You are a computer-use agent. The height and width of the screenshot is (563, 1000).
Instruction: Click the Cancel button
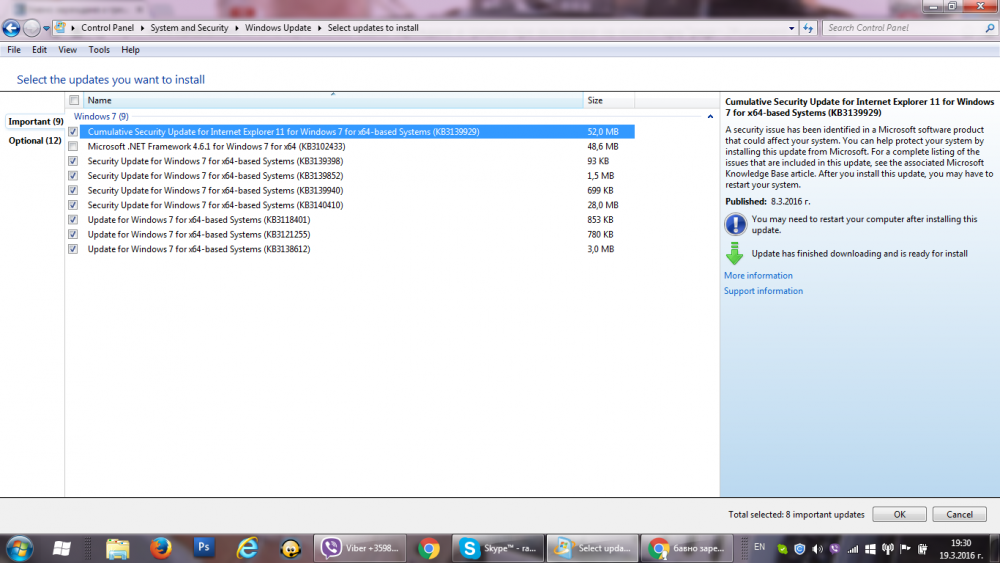[959, 514]
